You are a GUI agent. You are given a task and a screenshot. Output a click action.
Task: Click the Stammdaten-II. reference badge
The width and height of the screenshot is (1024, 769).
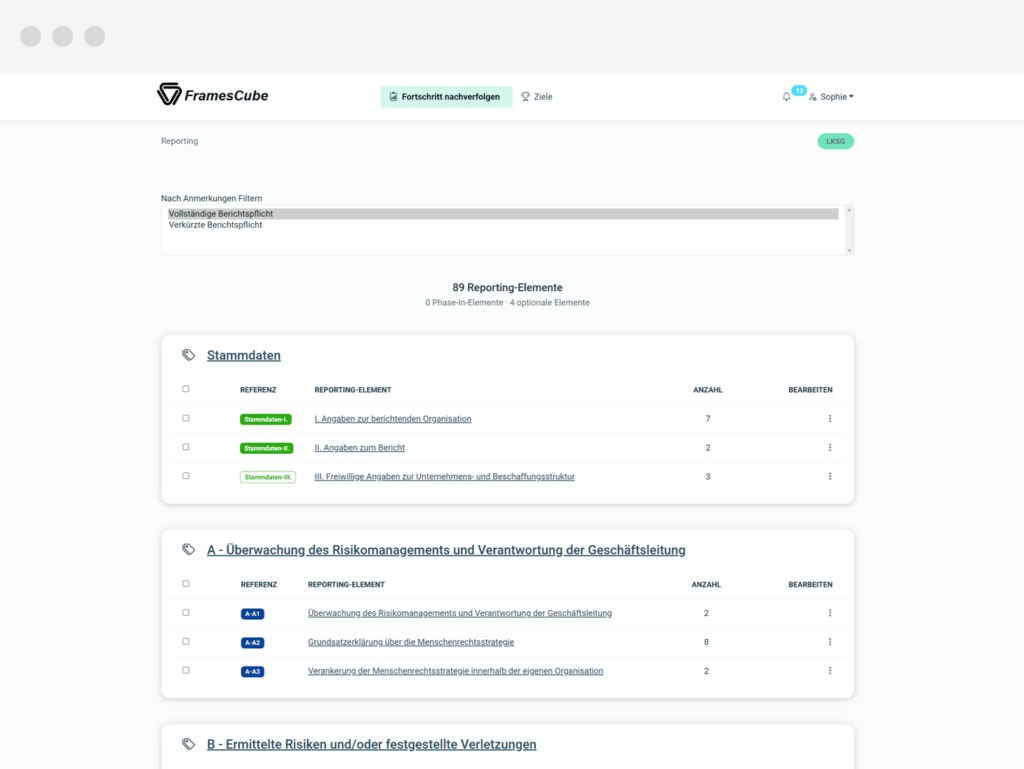click(266, 448)
